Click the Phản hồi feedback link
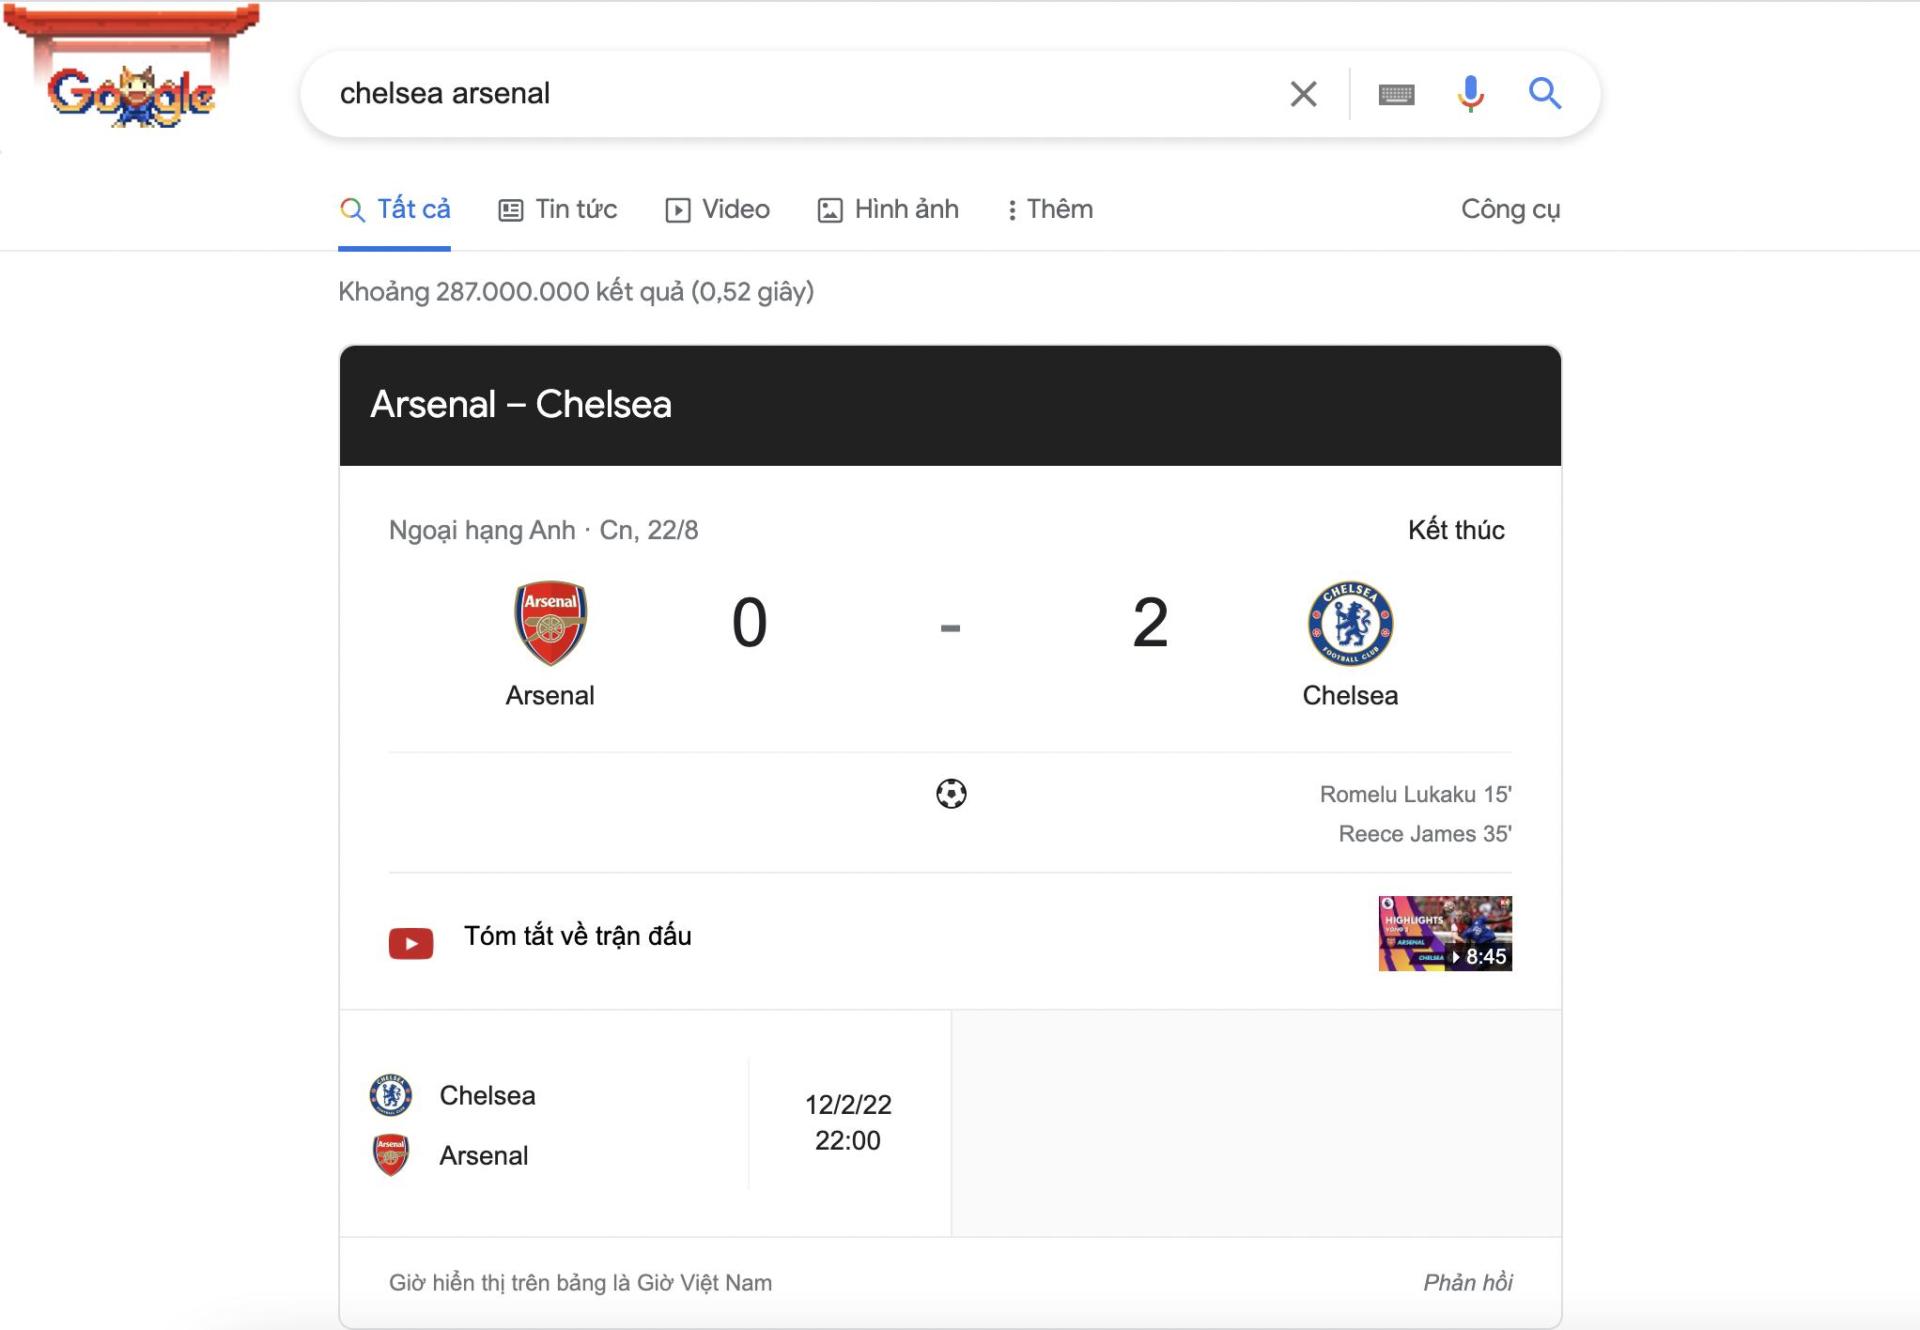Screen dimensions: 1920x1330 pyautogui.click(x=1468, y=1282)
